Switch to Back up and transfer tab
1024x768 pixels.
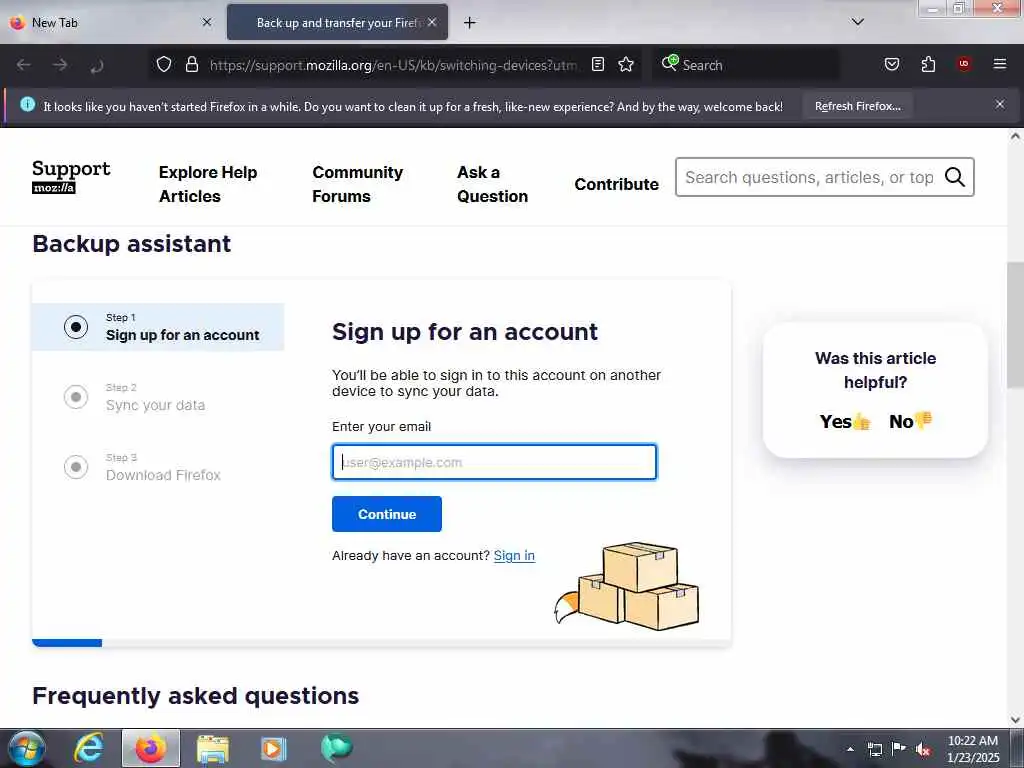coord(337,22)
